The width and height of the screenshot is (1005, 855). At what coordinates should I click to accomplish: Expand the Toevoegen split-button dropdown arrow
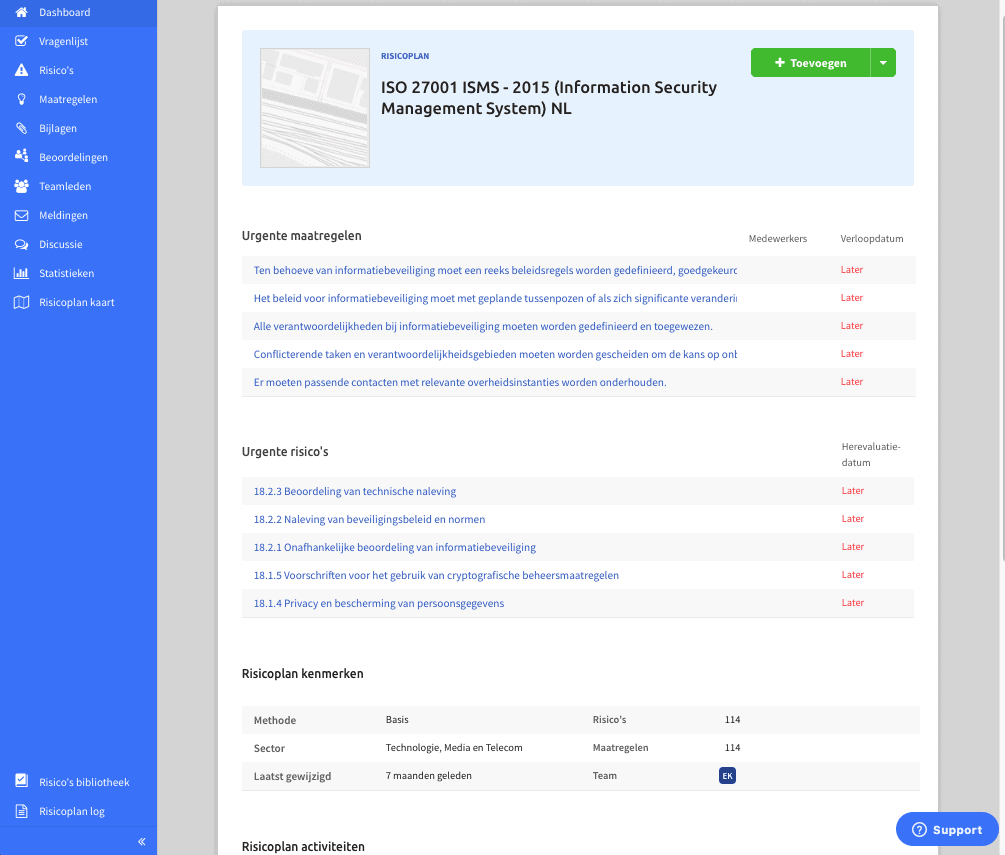coord(883,62)
